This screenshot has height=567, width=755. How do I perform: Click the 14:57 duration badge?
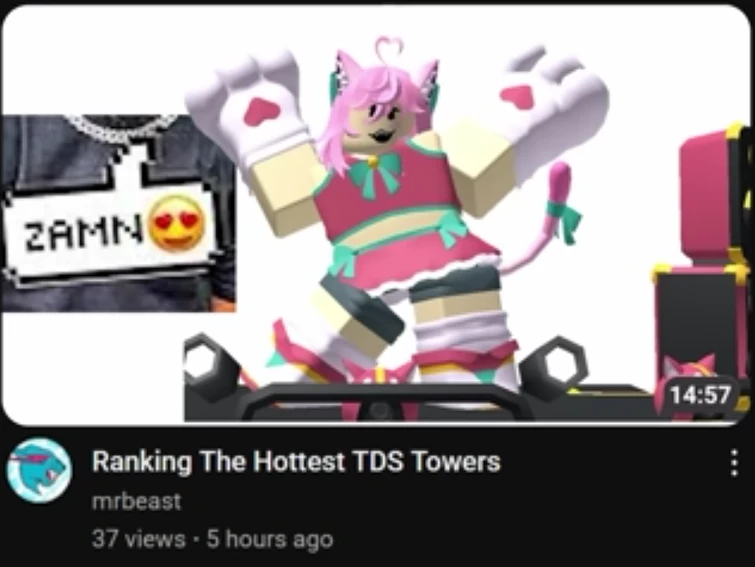[701, 395]
